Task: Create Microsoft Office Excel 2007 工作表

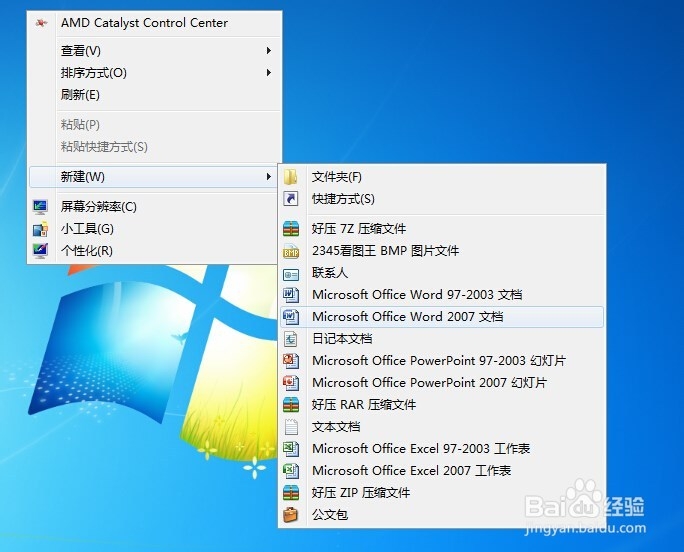Action: (442, 470)
